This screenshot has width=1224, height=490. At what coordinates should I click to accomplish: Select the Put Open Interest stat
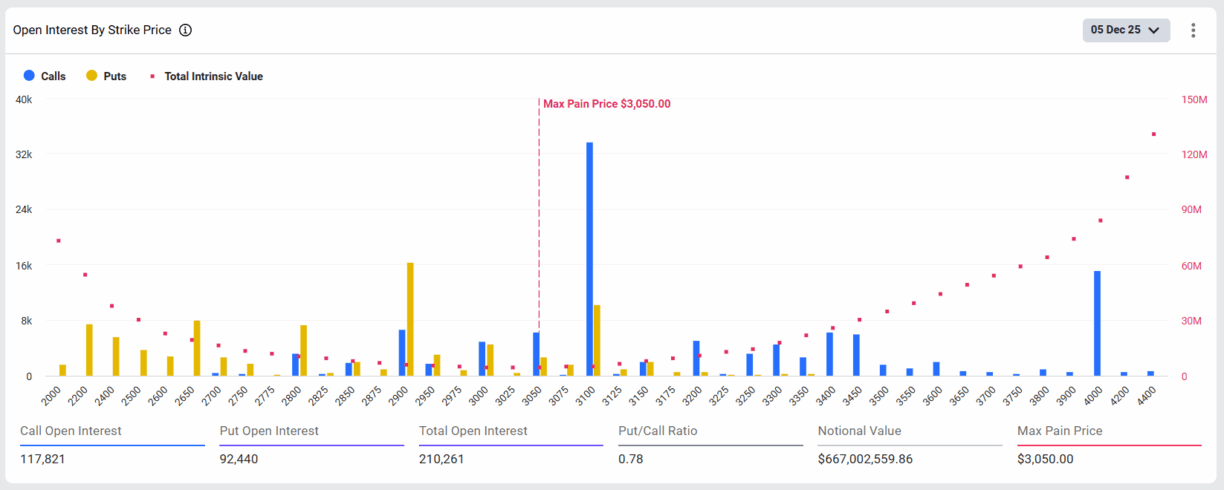(x=269, y=431)
